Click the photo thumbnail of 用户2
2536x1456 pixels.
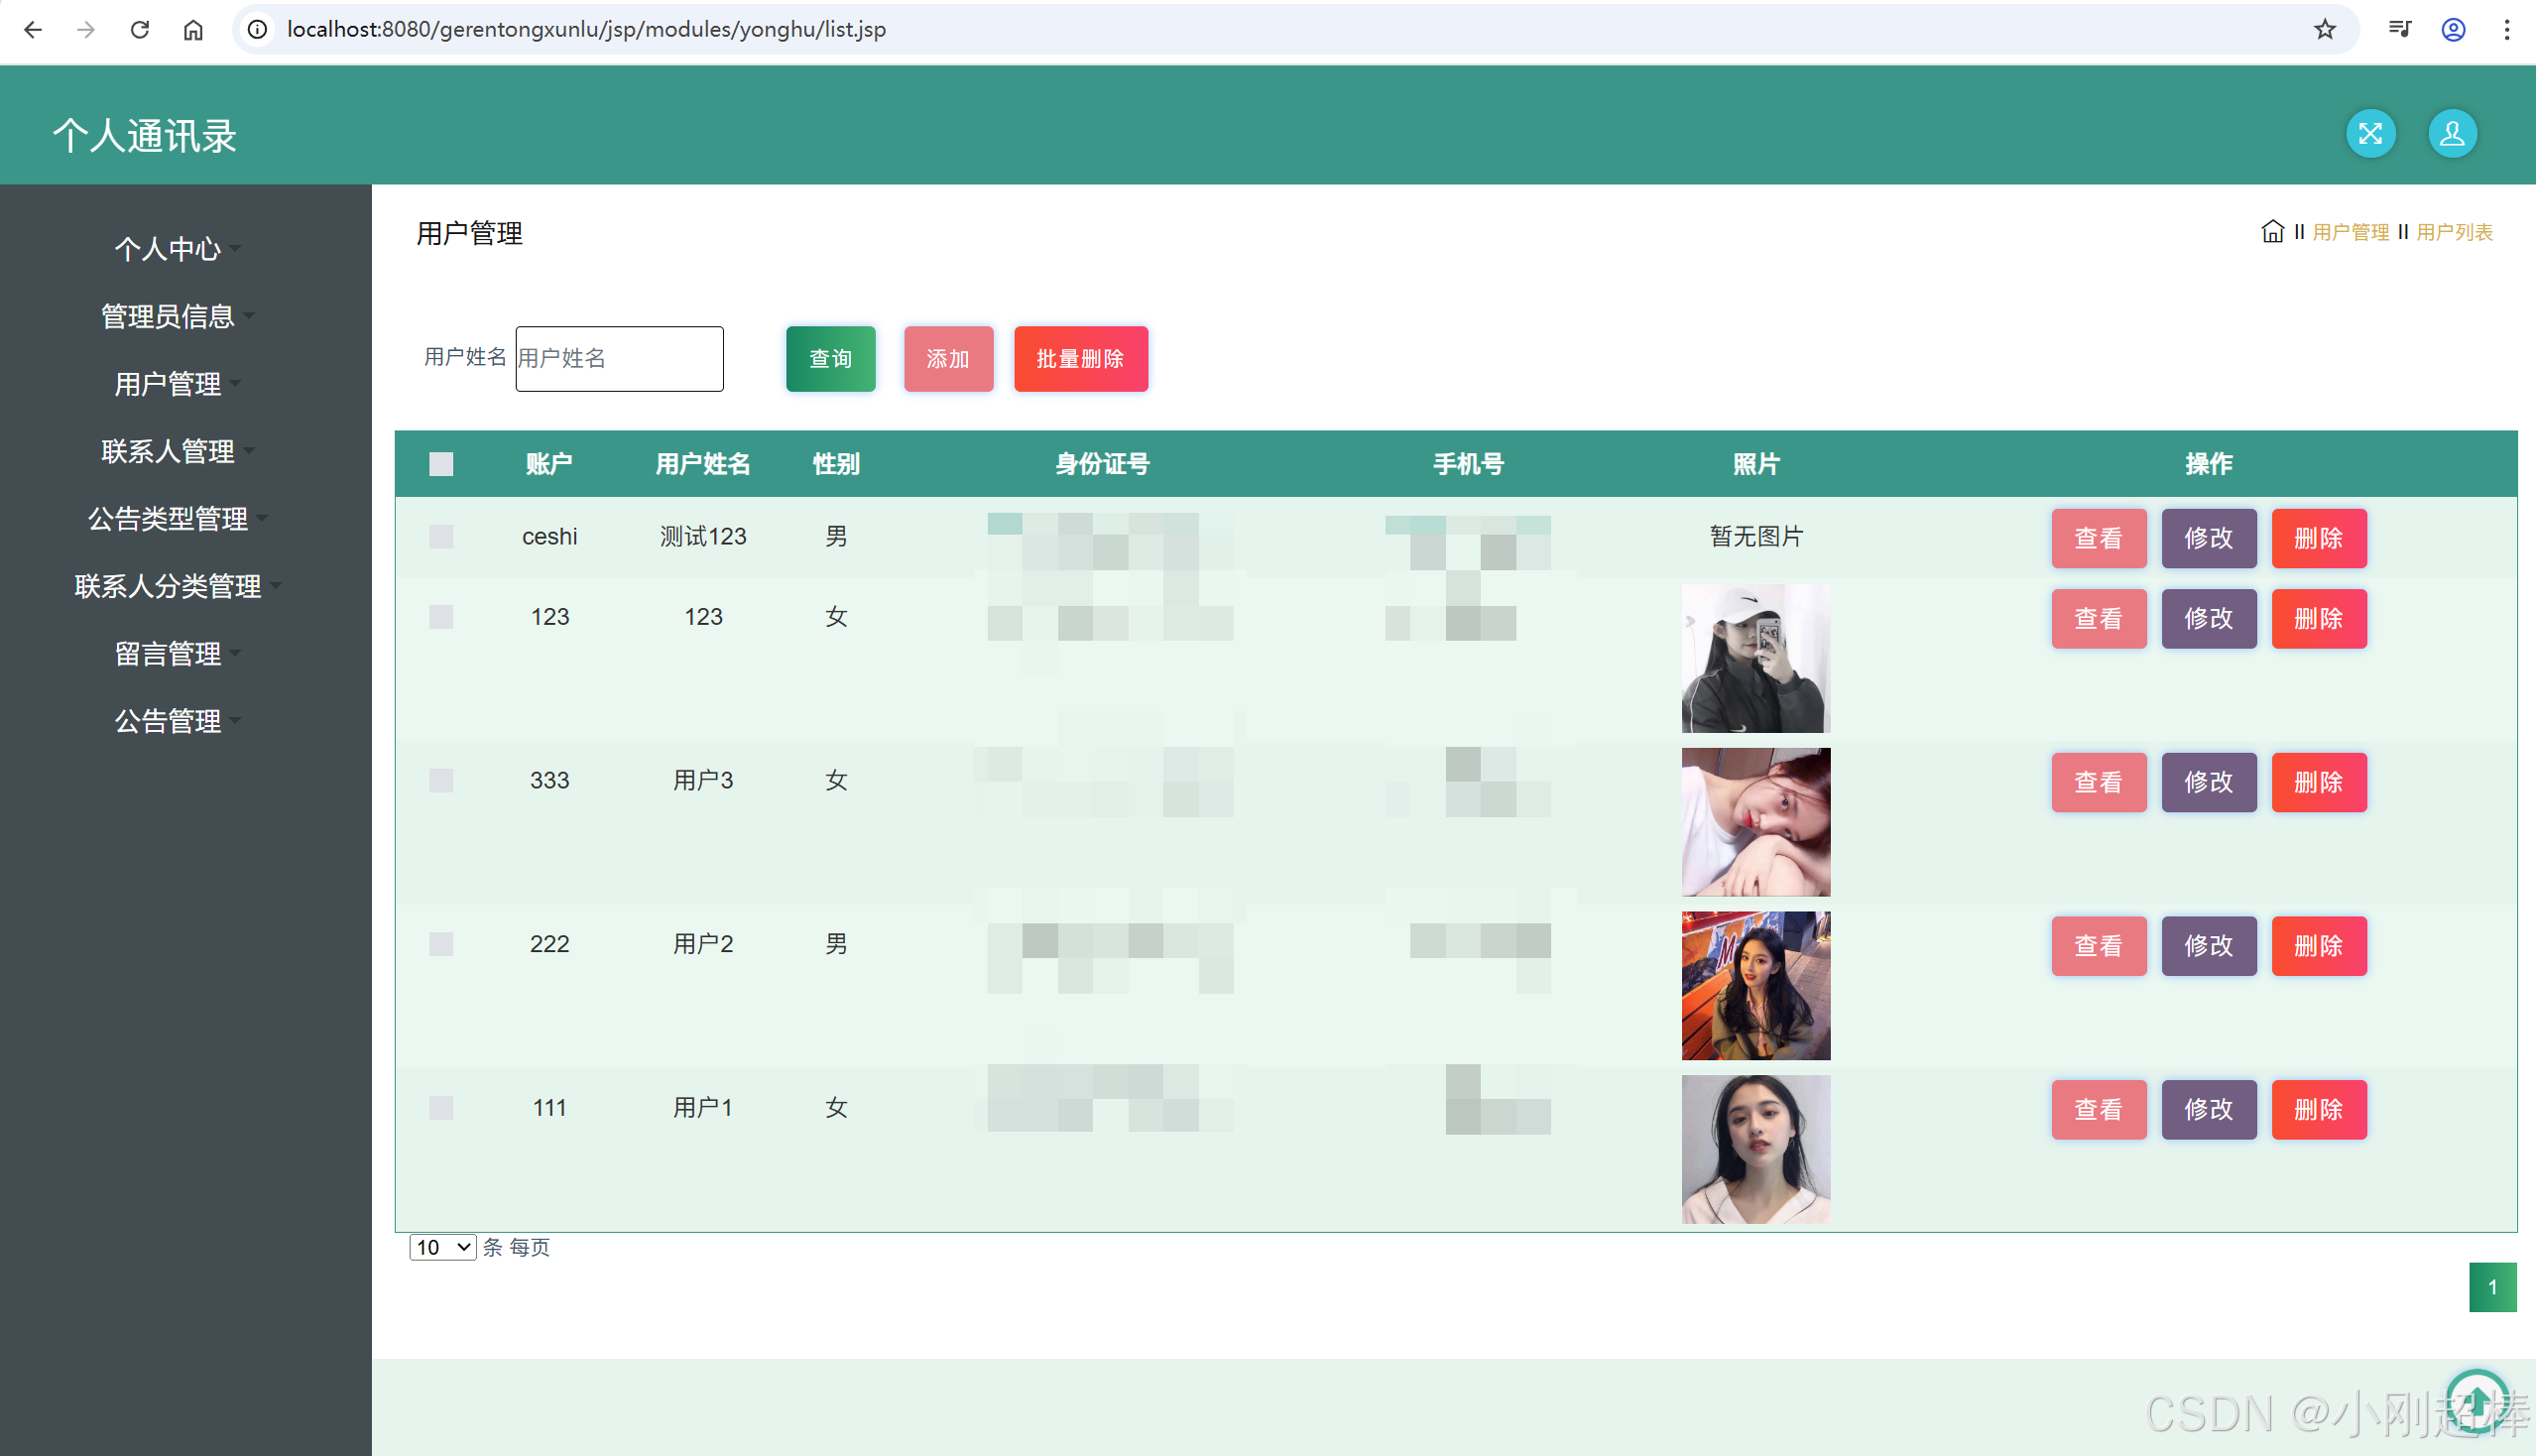point(1755,986)
